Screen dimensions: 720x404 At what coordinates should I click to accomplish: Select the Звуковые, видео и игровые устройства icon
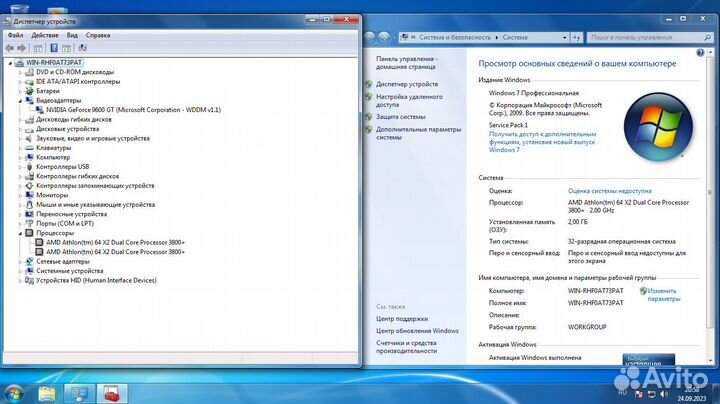[x=29, y=138]
